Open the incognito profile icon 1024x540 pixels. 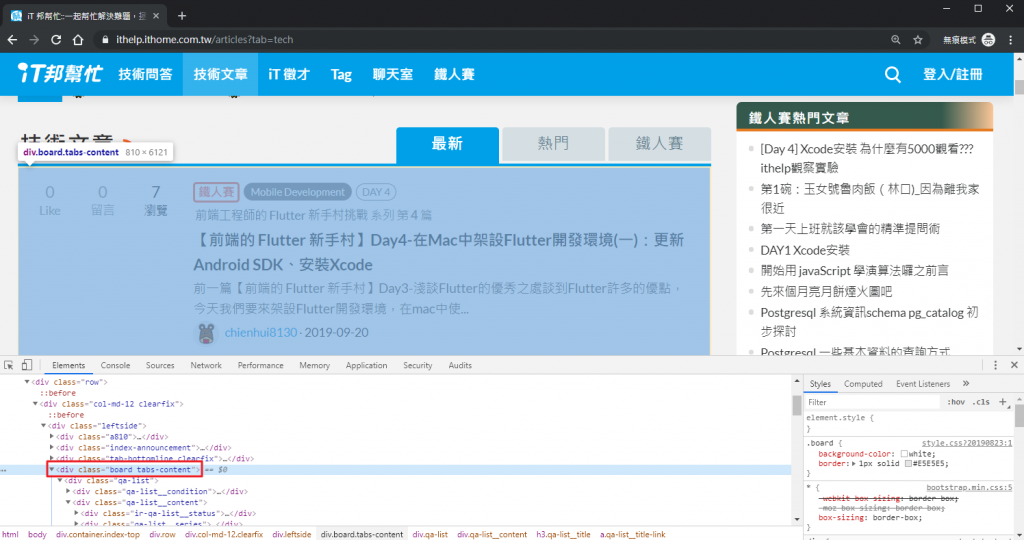click(988, 40)
